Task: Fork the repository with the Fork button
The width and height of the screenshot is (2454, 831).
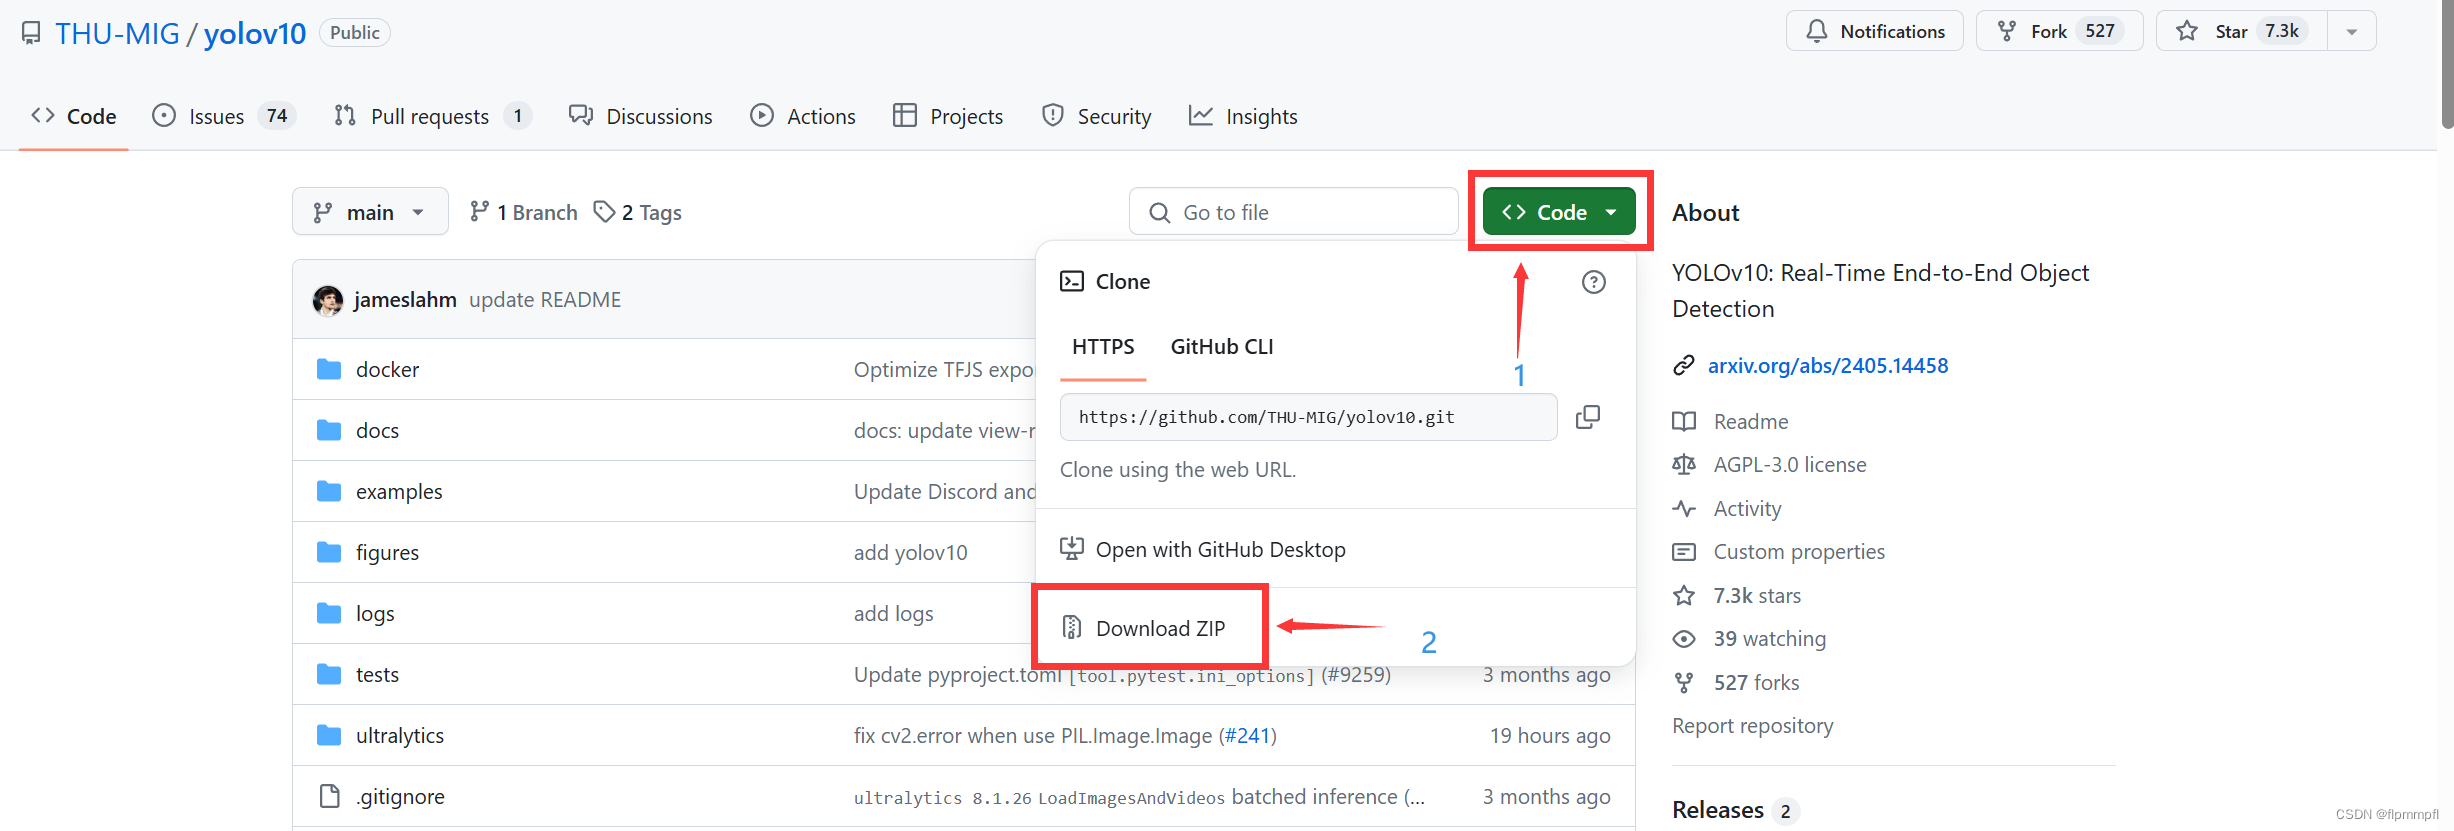Action: 2059,31
